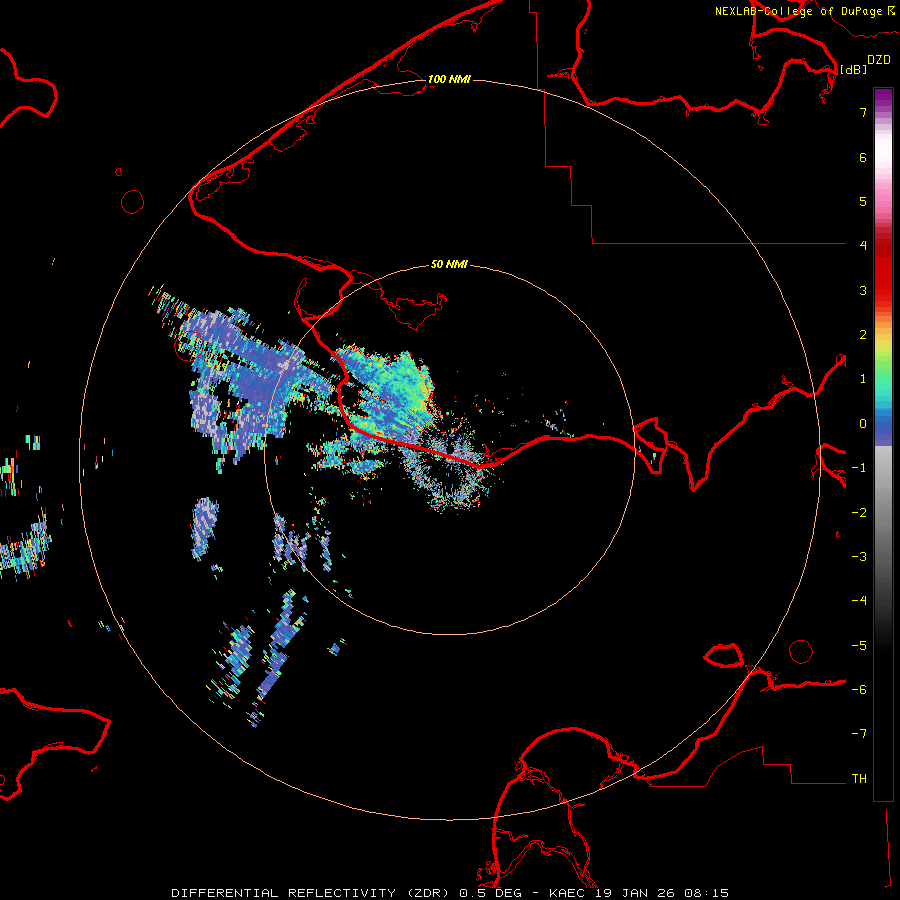Click the 2 value on the color scale
The image size is (900, 900).
pyautogui.click(x=863, y=335)
